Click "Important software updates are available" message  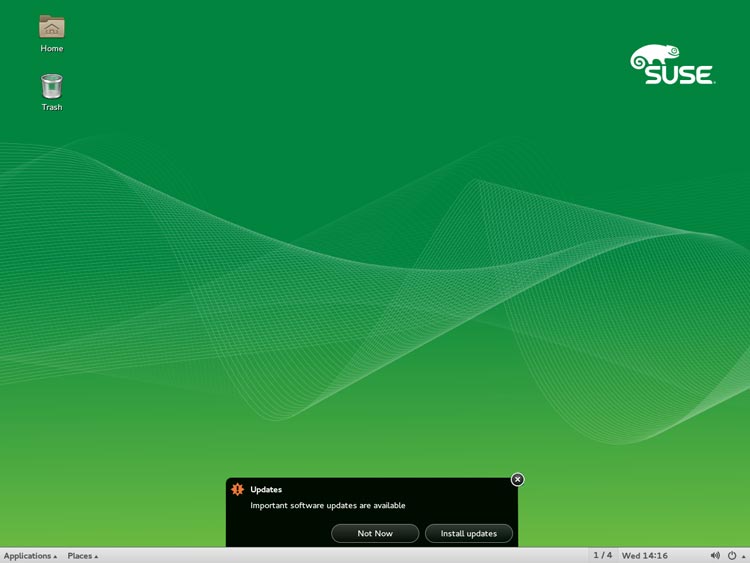click(328, 506)
